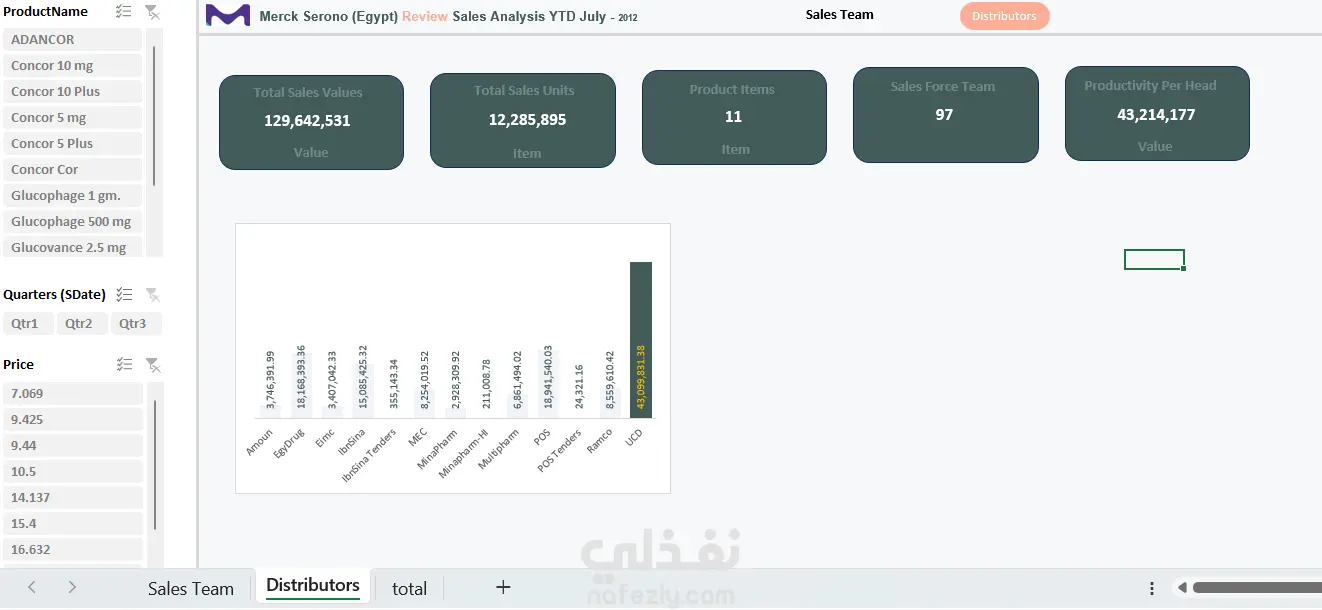The height and width of the screenshot is (610, 1322).
Task: Open the total sheet tab
Action: coord(409,588)
